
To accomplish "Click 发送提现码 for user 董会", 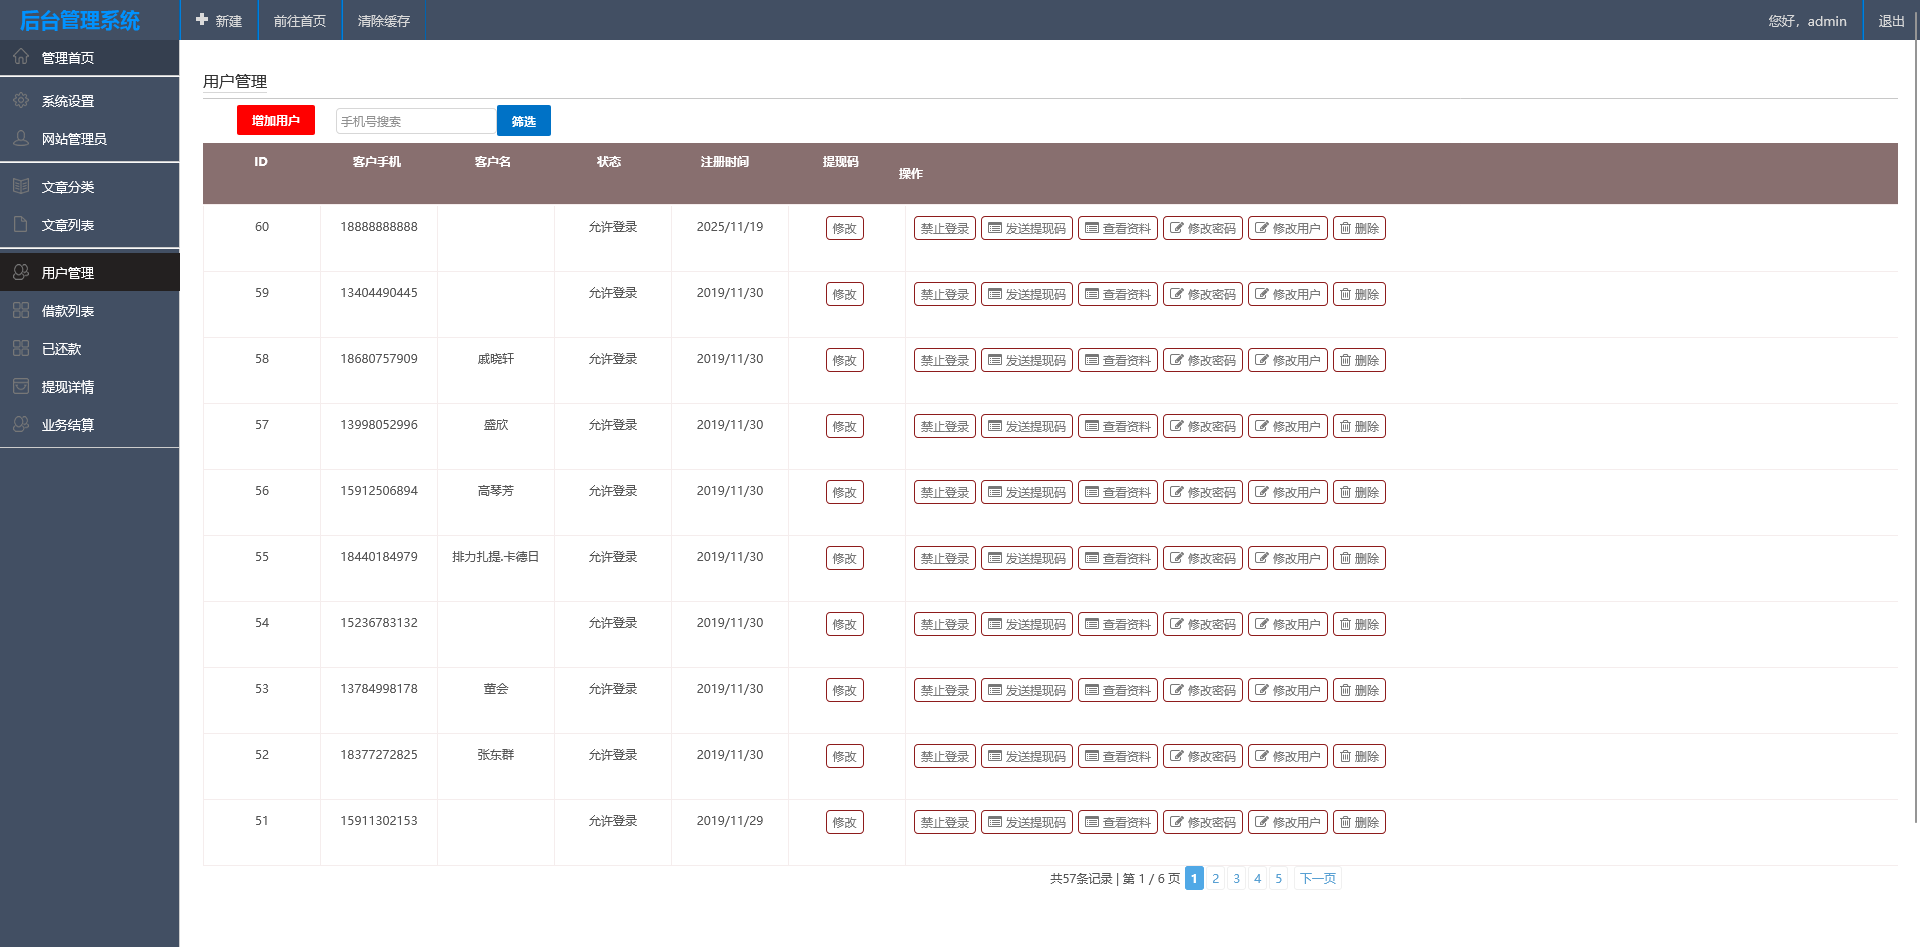I will pos(1027,690).
